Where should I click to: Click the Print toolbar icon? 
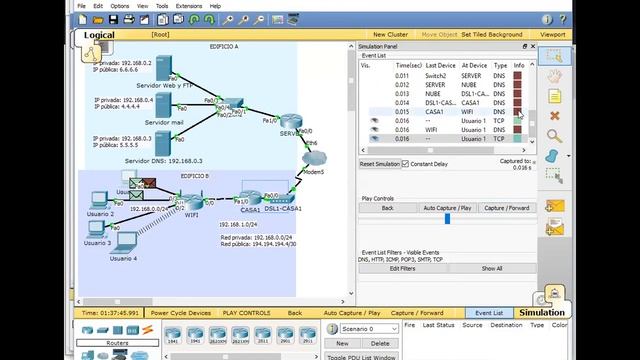(x=129, y=19)
